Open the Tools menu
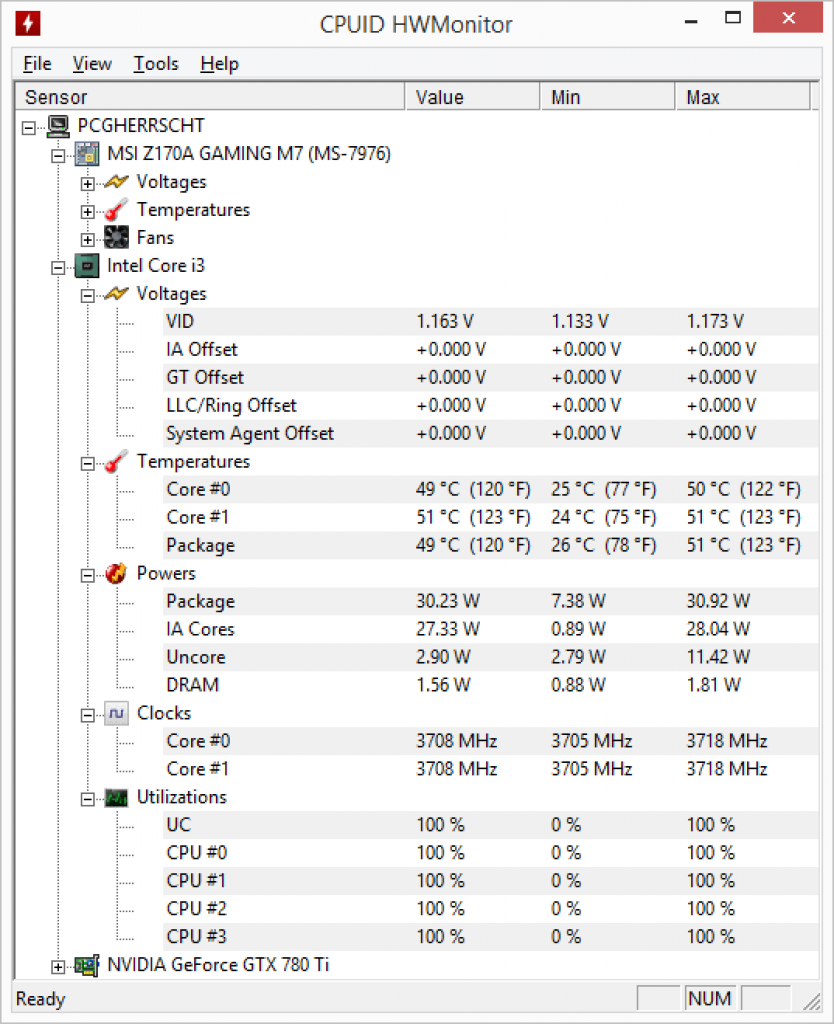 coord(156,64)
